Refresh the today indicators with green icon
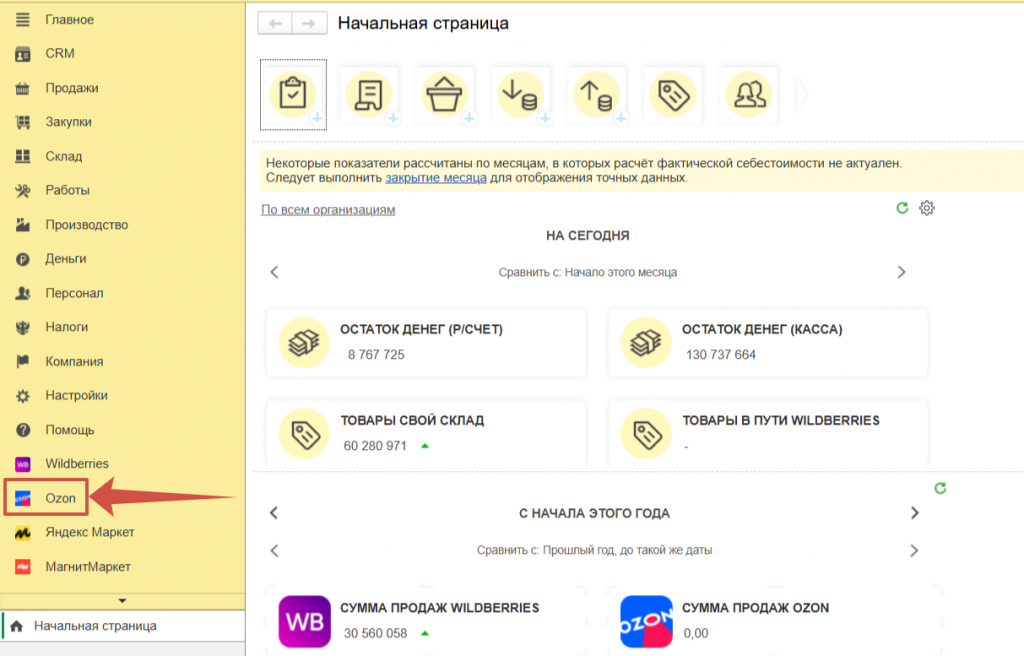Viewport: 1024px width, 656px height. point(902,208)
